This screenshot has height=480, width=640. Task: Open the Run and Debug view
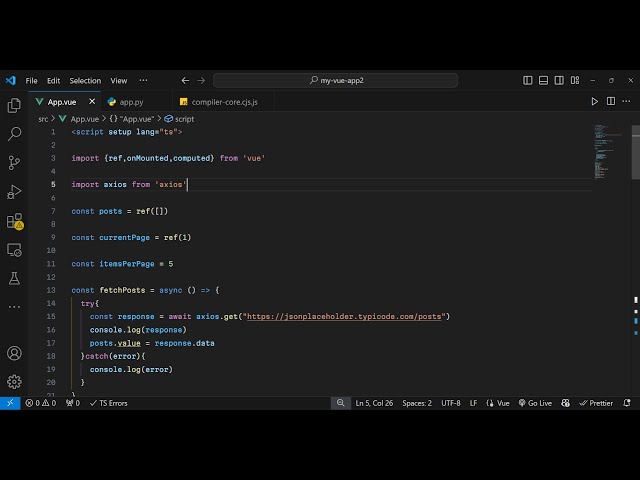tap(14, 191)
